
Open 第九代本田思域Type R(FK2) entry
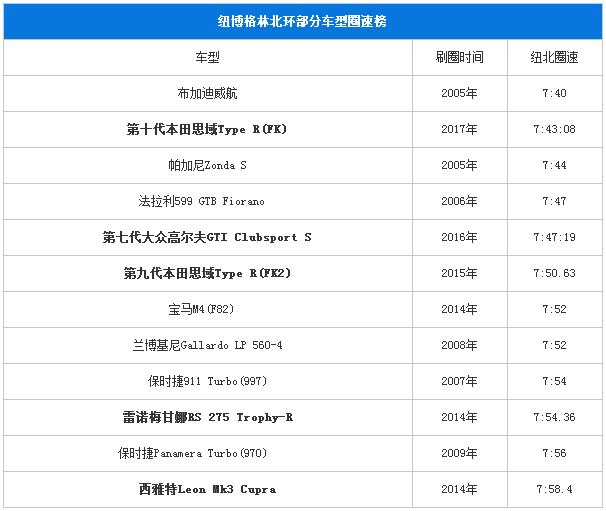click(207, 273)
